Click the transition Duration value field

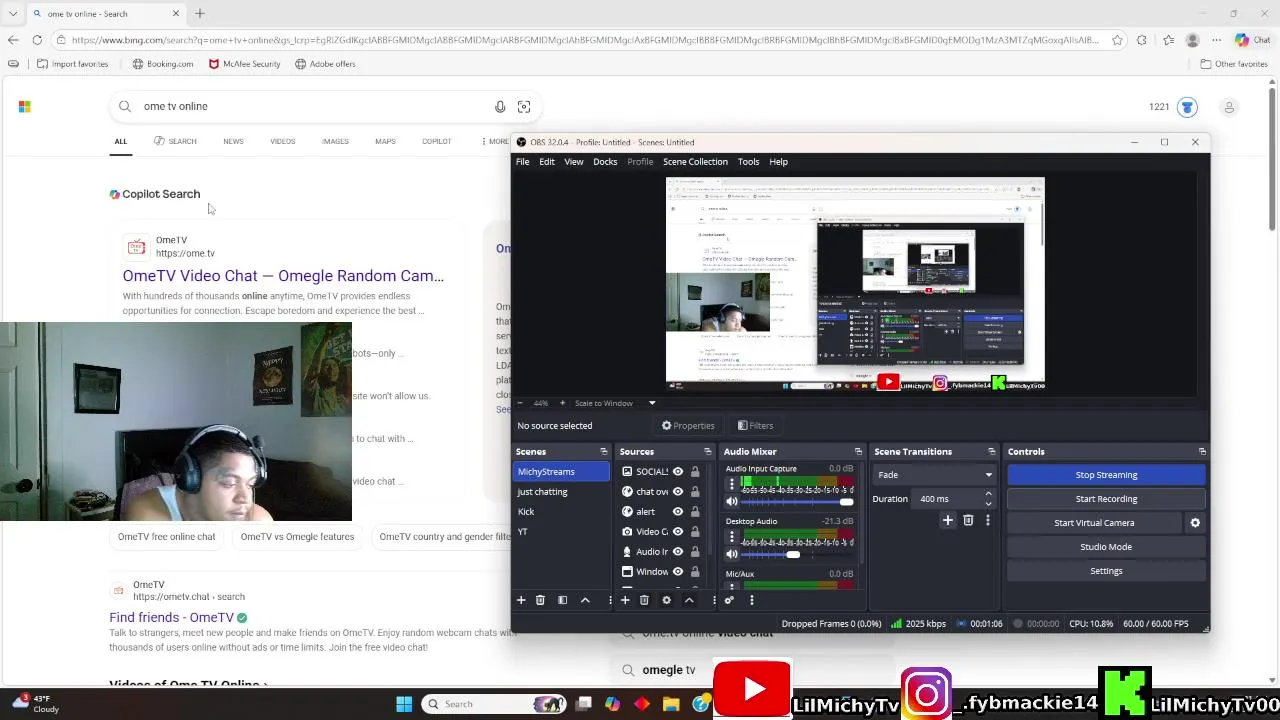pyautogui.click(x=950, y=499)
